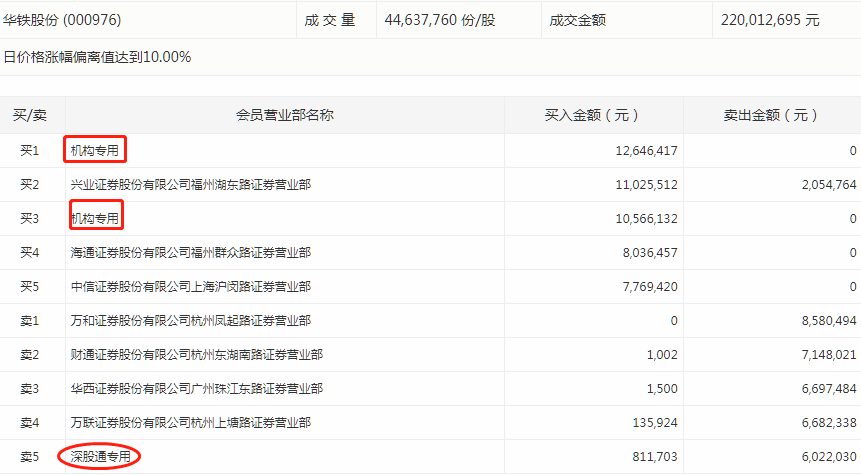The height and width of the screenshot is (475, 861).
Task: Select 万联证券 杭州上塘路证券营业部 entry
Action: pyautogui.click(x=190, y=423)
